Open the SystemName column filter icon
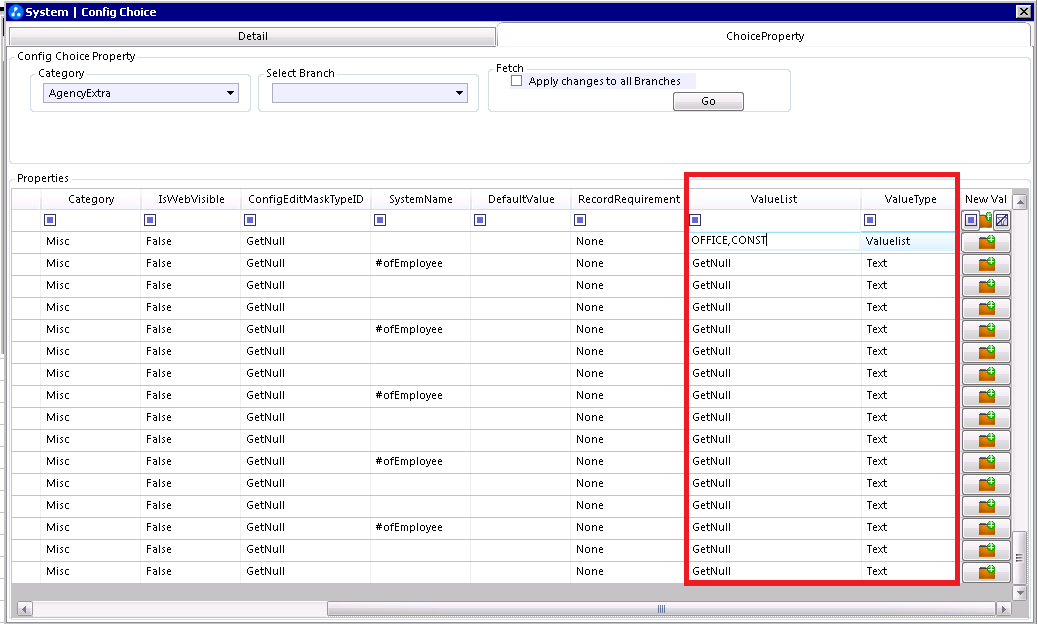 point(380,220)
